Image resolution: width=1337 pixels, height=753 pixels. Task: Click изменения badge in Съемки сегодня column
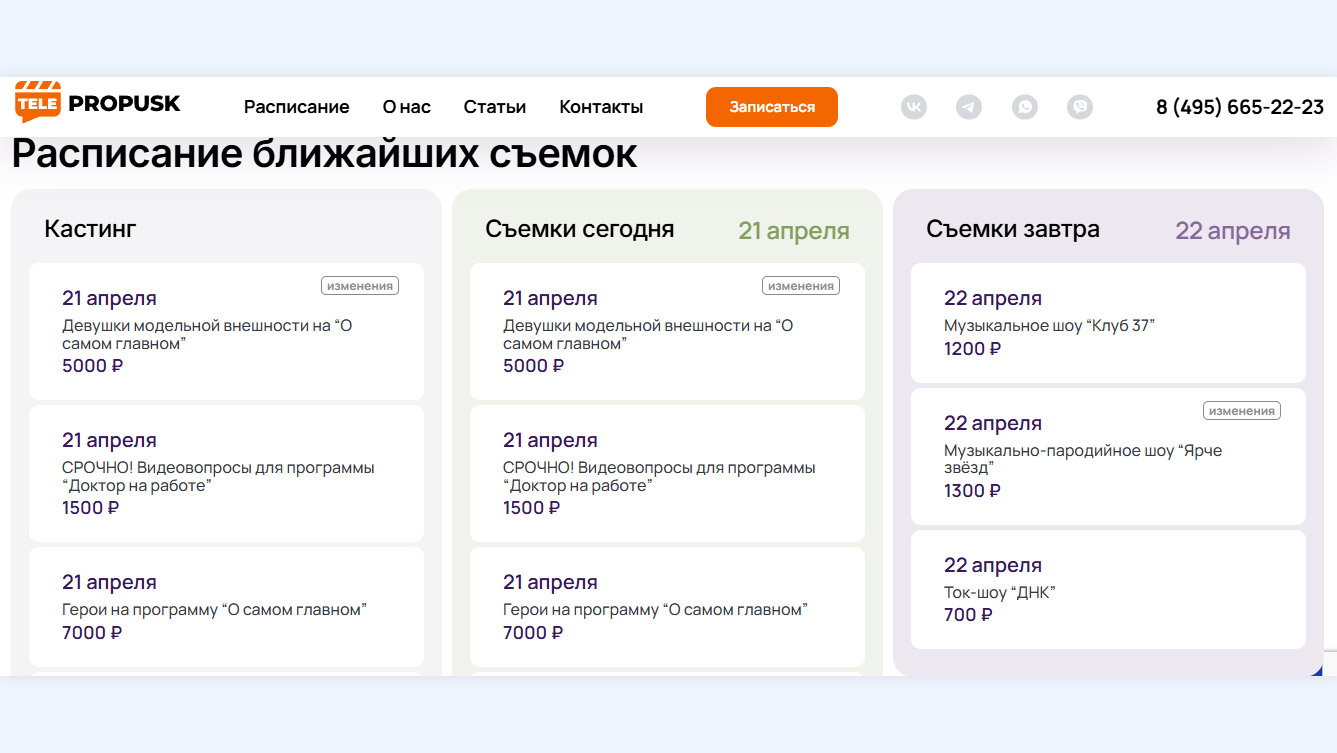[801, 286]
